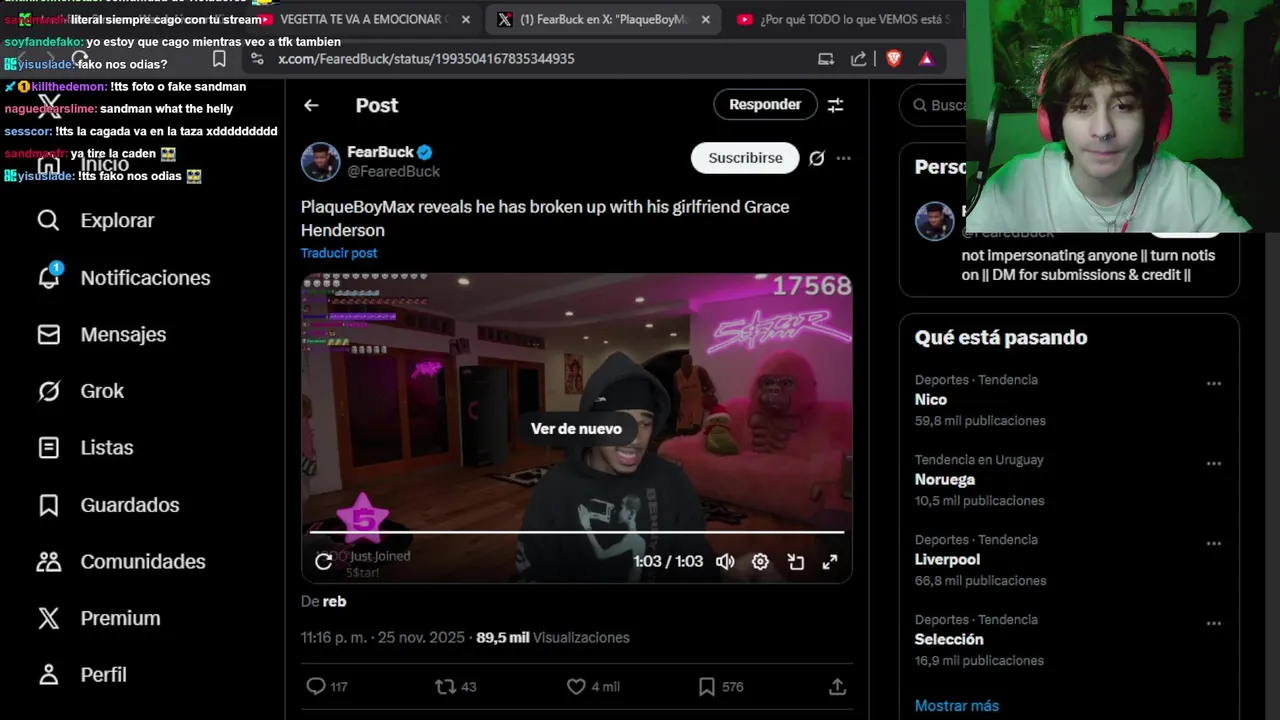
Task: Click the video progress bar
Action: 576,531
